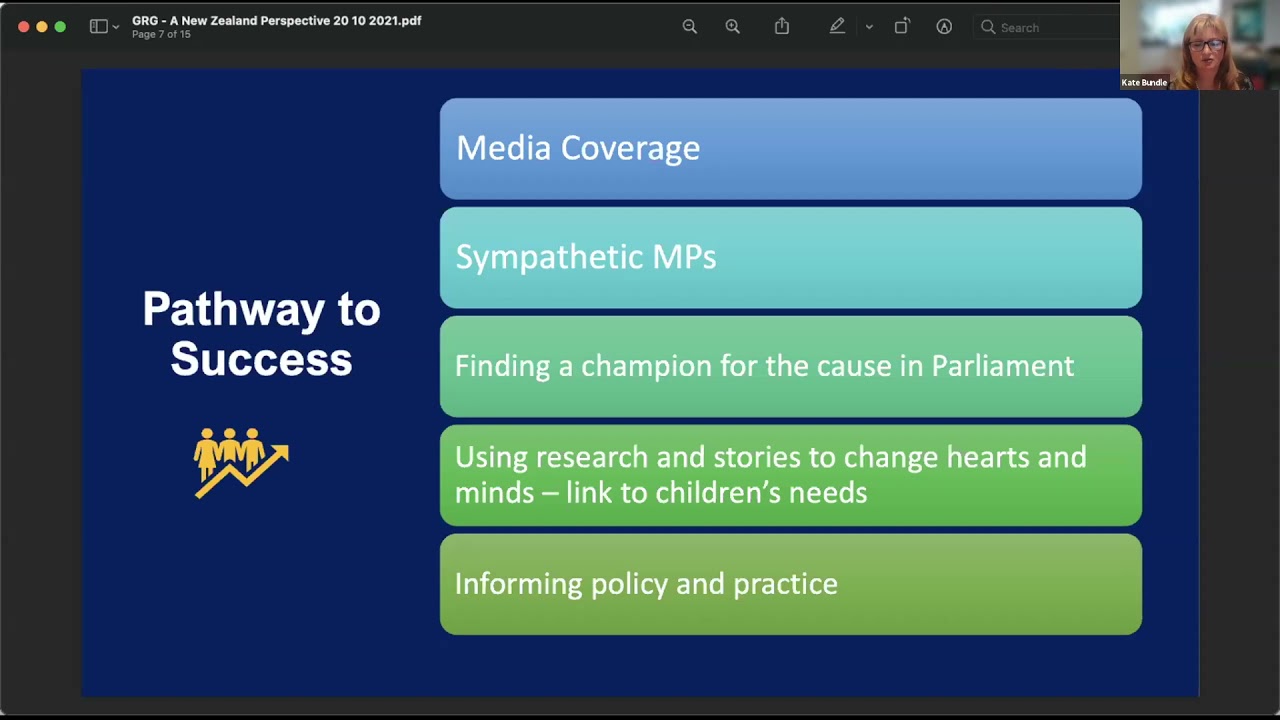Click the 'Page 7 of 15' indicator
This screenshot has width=1280, height=720.
(x=161, y=34)
